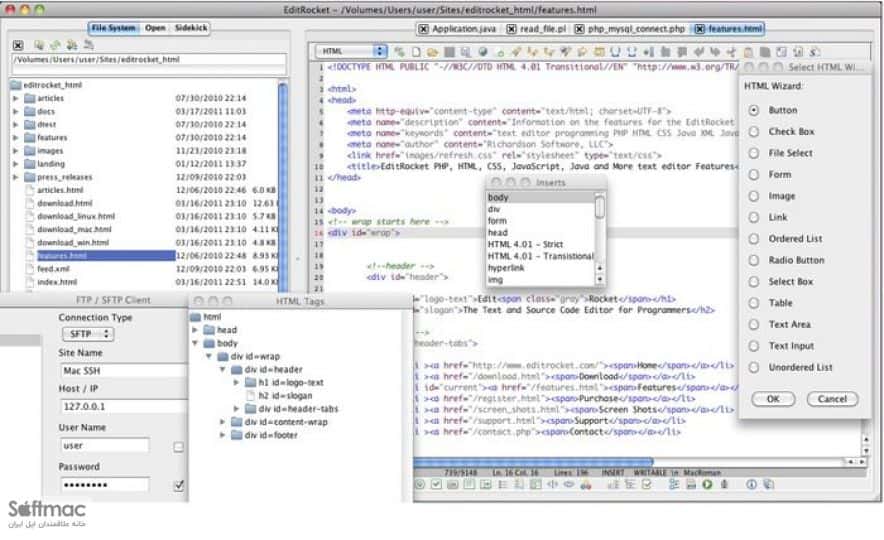This screenshot has height=540, width=884.
Task: Click the open folder toolbar icon
Action: click(432, 52)
